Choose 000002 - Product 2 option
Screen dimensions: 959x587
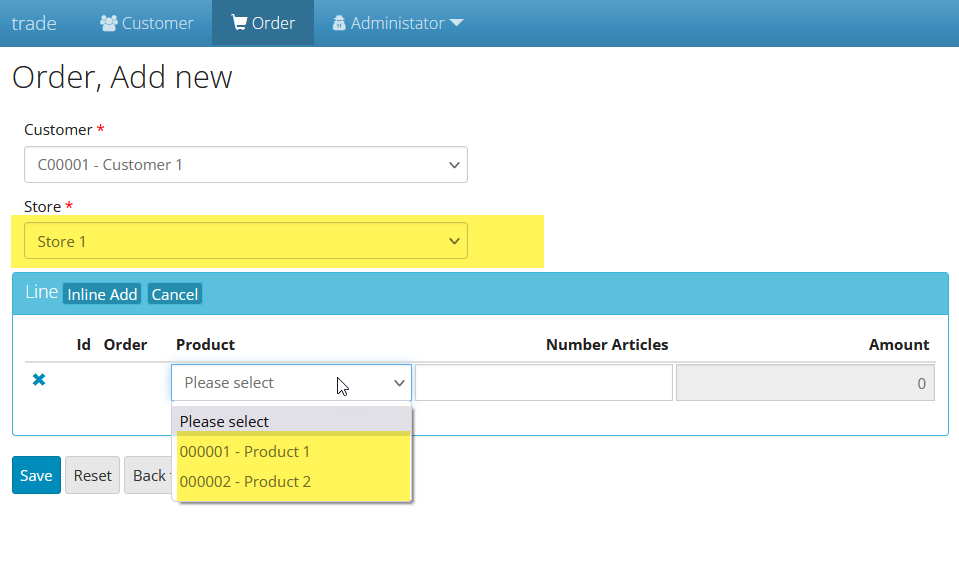click(x=245, y=482)
